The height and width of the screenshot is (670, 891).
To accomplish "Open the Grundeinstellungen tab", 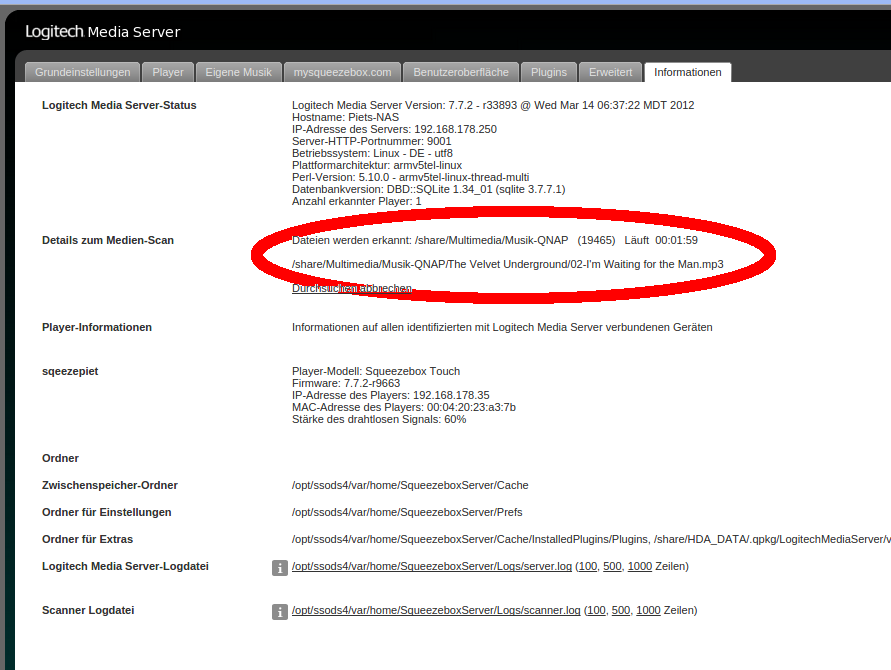I will coord(83,72).
